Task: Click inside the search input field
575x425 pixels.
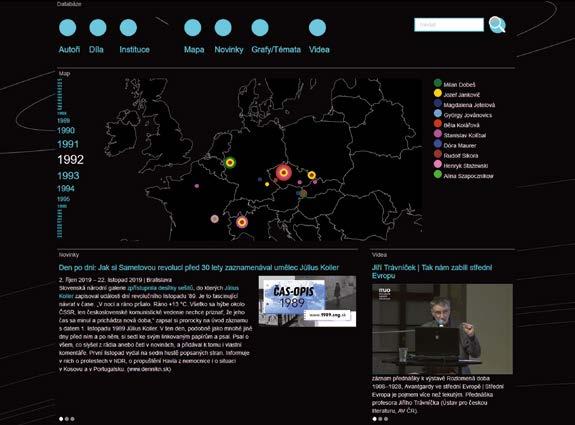Action: click(449, 25)
